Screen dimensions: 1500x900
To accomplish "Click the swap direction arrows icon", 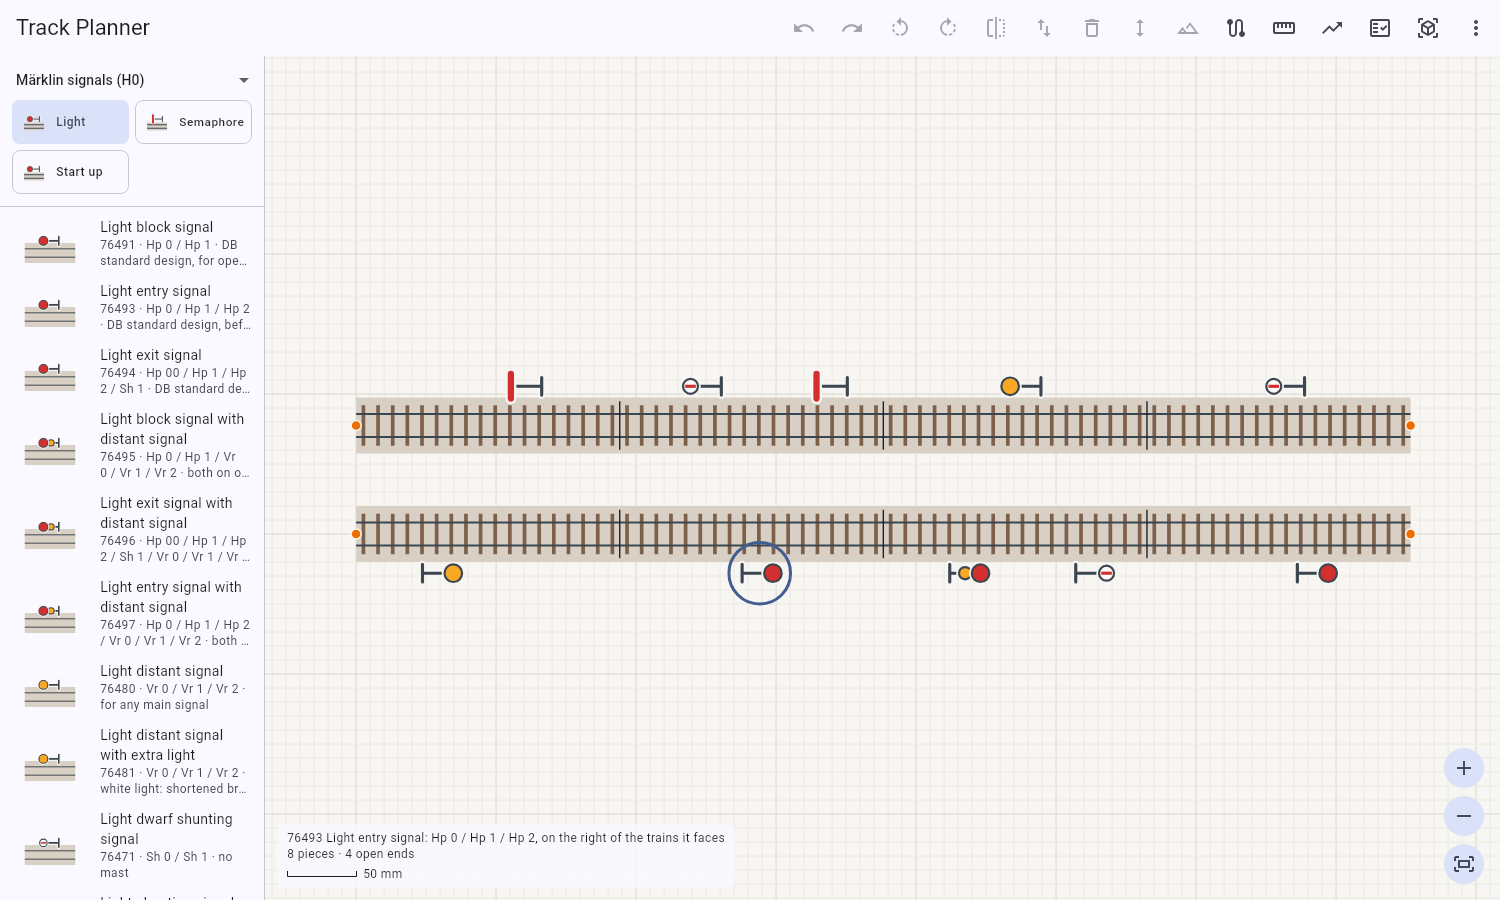I will pos(1044,28).
